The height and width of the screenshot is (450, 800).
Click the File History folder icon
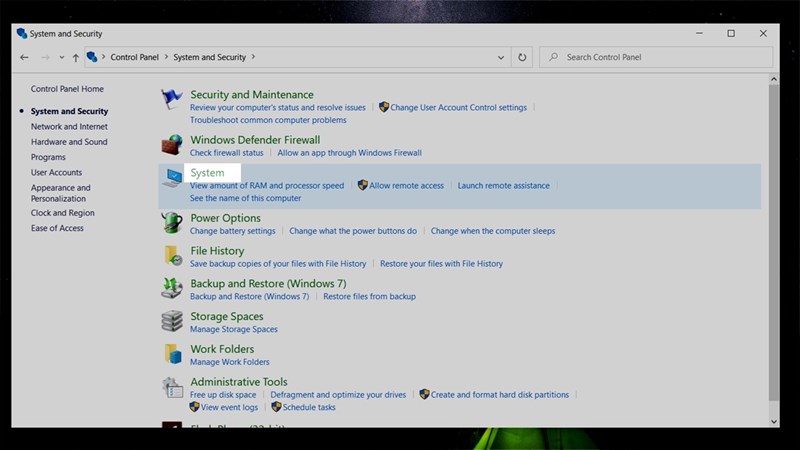pyautogui.click(x=173, y=255)
